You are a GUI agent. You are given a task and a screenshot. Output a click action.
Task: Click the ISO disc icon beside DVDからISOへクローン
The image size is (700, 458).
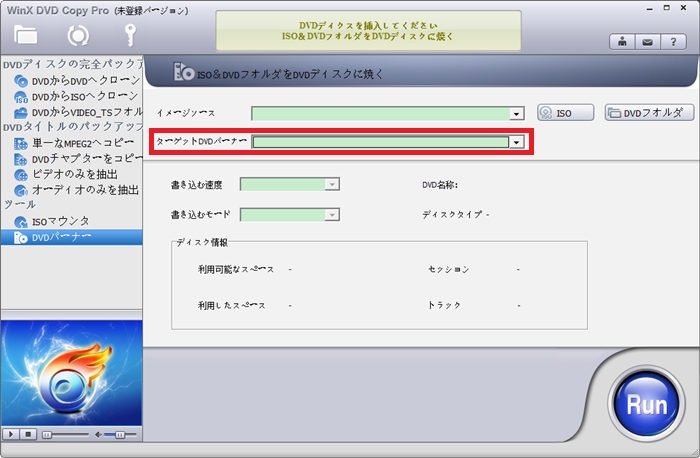[21, 97]
